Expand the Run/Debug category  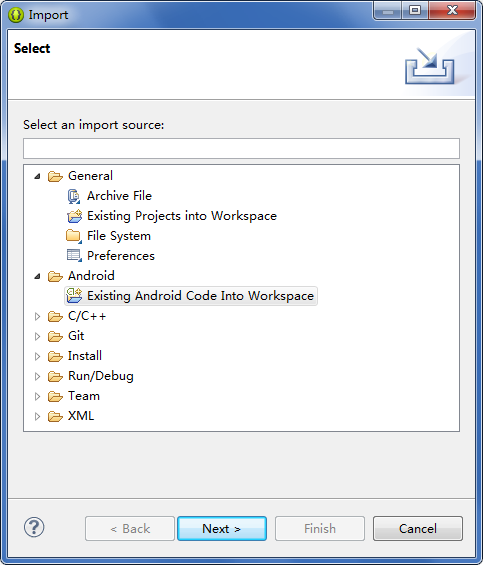(x=37, y=377)
